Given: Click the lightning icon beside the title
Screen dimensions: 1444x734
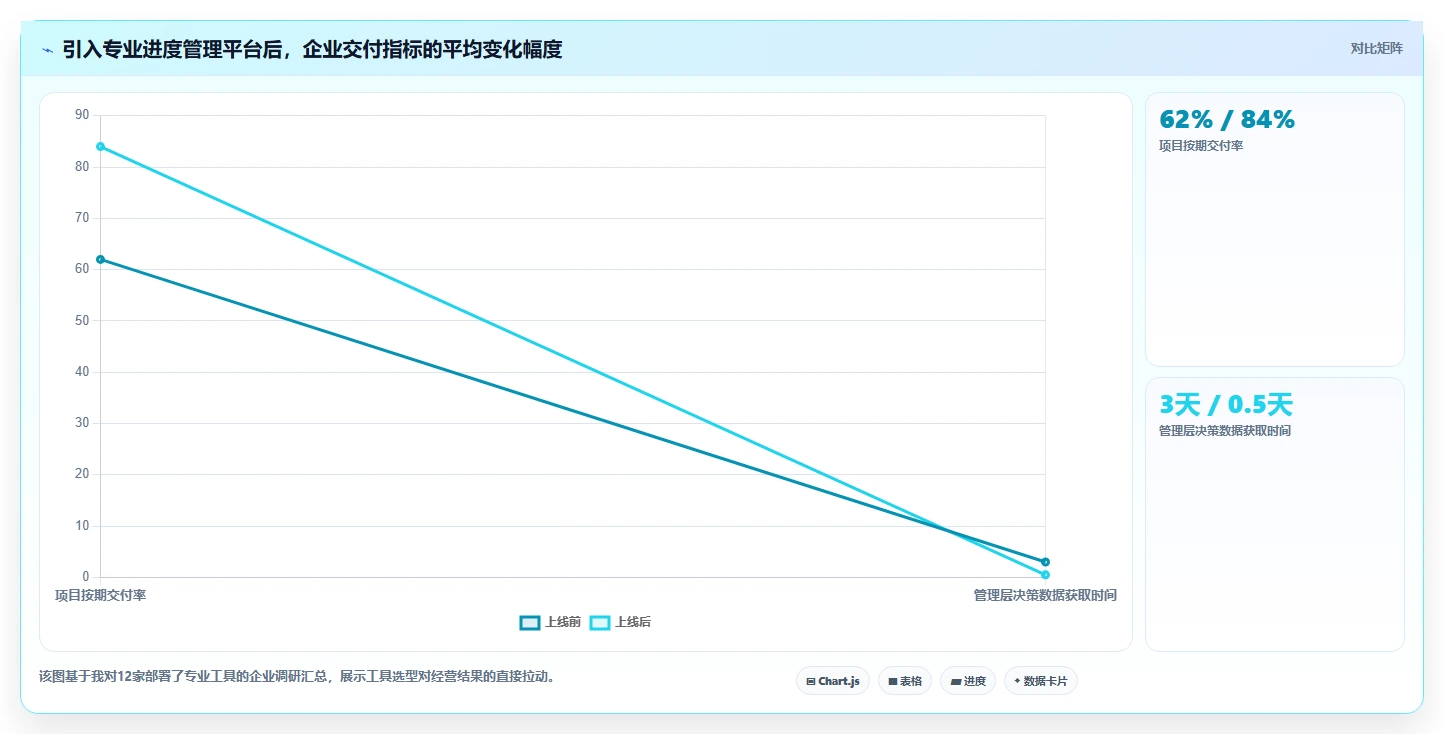Looking at the screenshot, I should 47,49.
